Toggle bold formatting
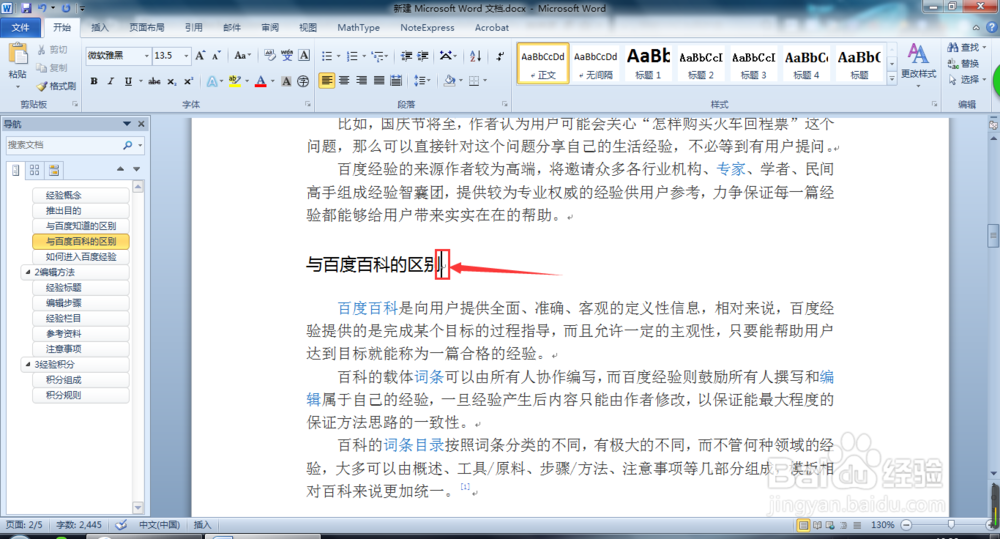This screenshot has width=1000, height=539. (94, 81)
